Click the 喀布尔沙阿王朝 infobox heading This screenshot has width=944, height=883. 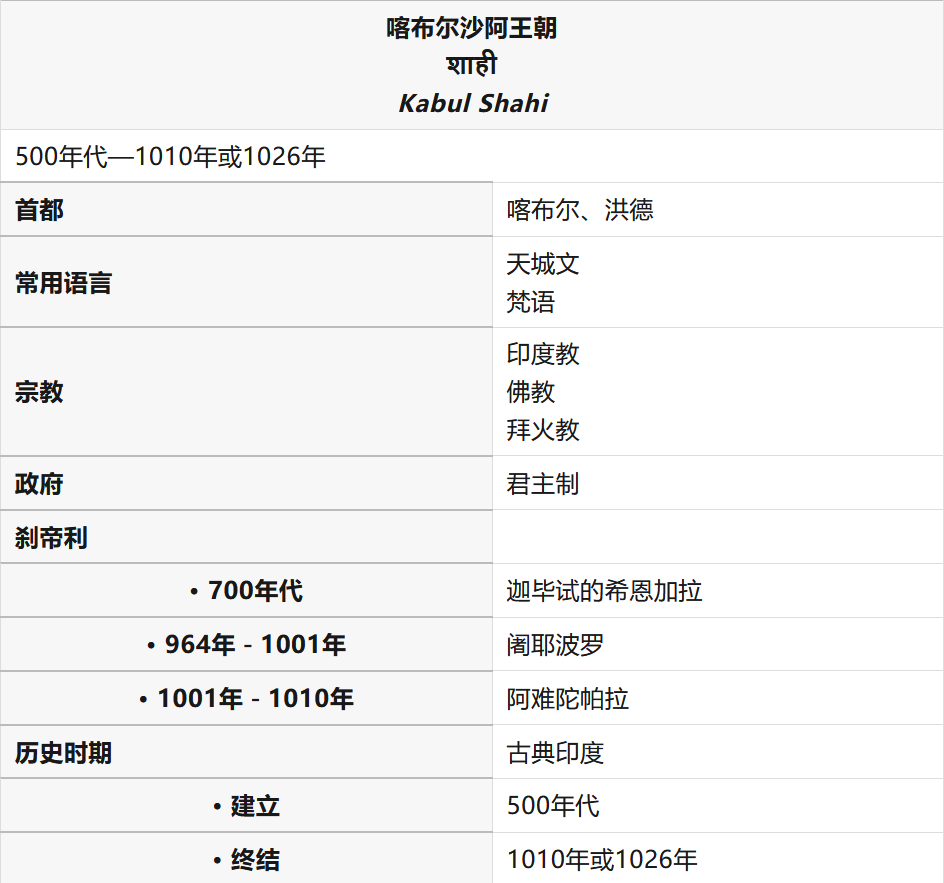[x=472, y=28]
